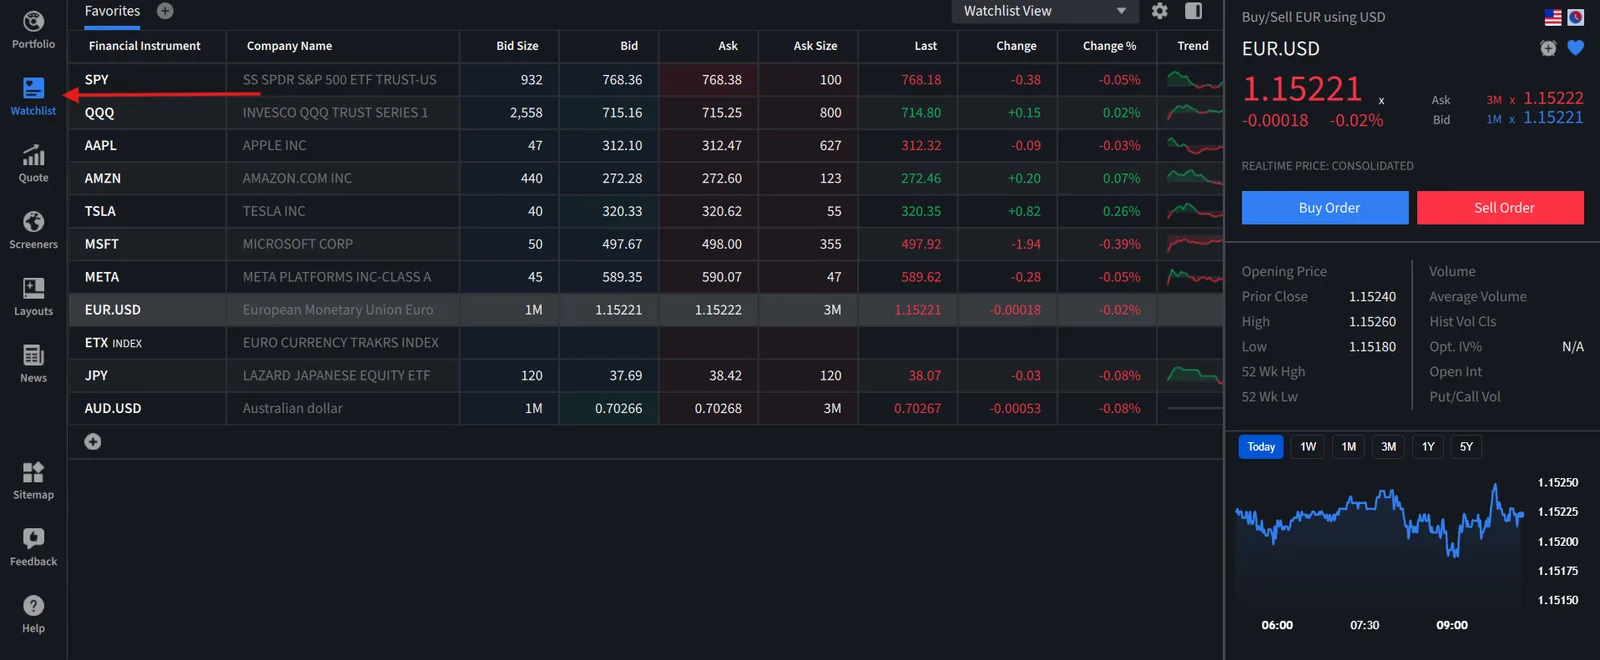
Task: Click the AMZN change value +0.20
Action: point(1024,179)
